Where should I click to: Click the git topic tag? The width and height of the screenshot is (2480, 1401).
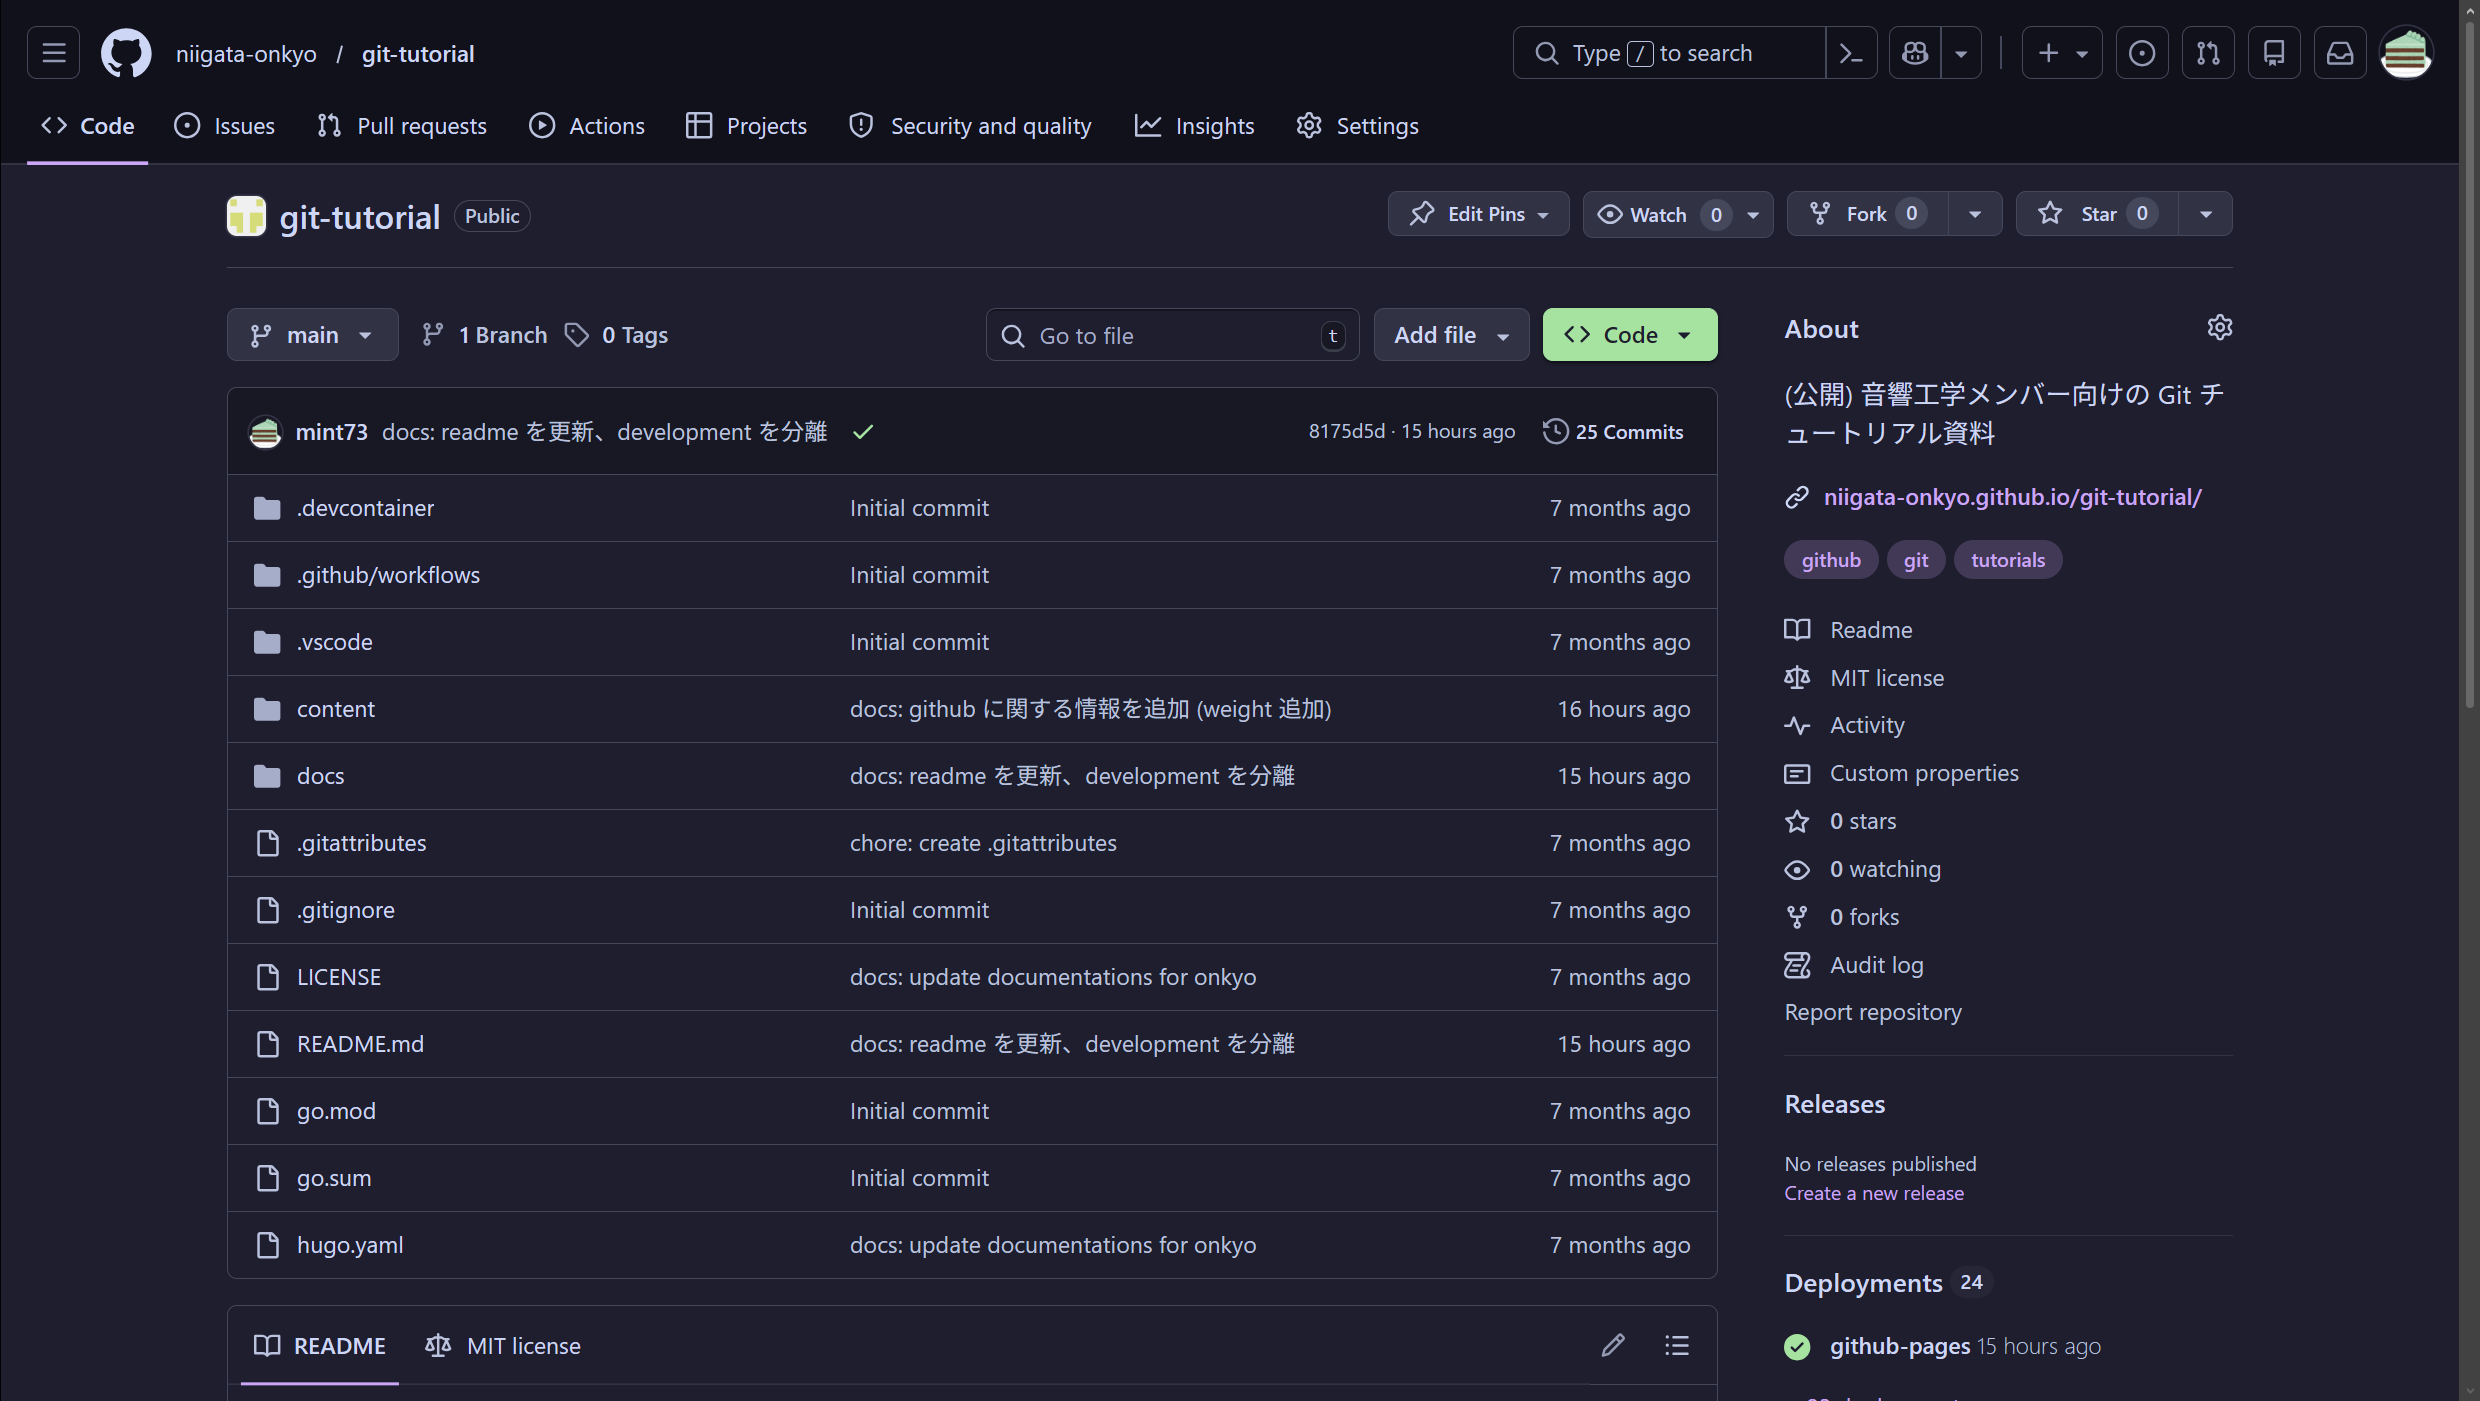coord(1915,560)
